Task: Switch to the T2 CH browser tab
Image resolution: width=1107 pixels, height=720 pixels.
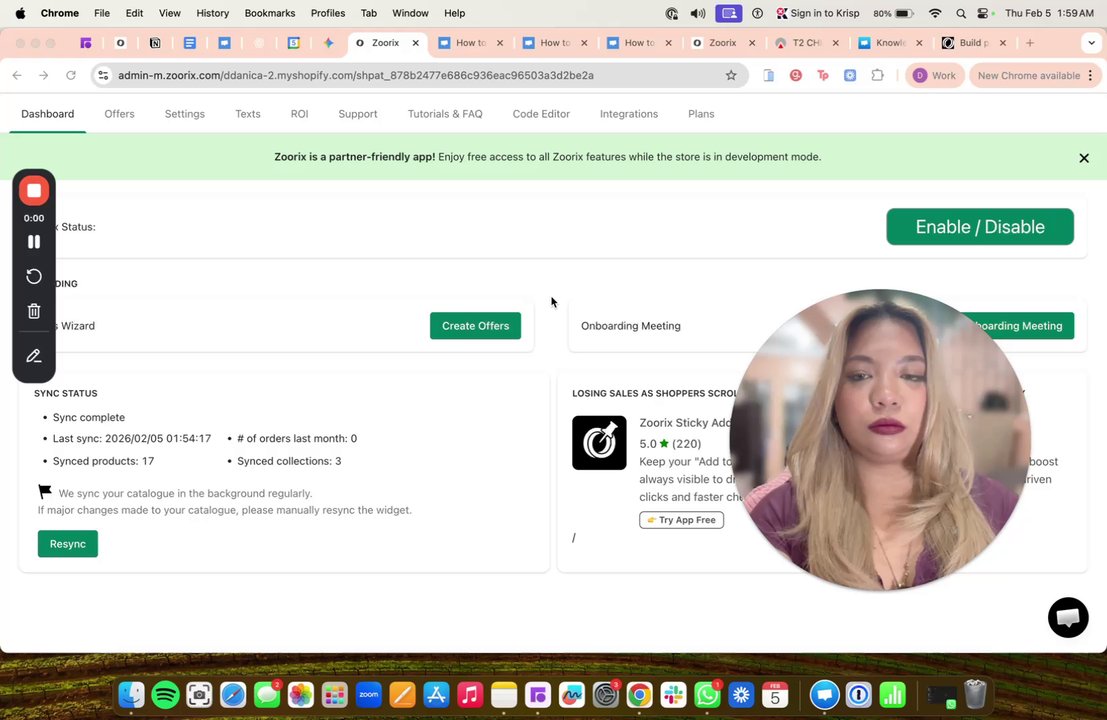Action: (x=806, y=43)
